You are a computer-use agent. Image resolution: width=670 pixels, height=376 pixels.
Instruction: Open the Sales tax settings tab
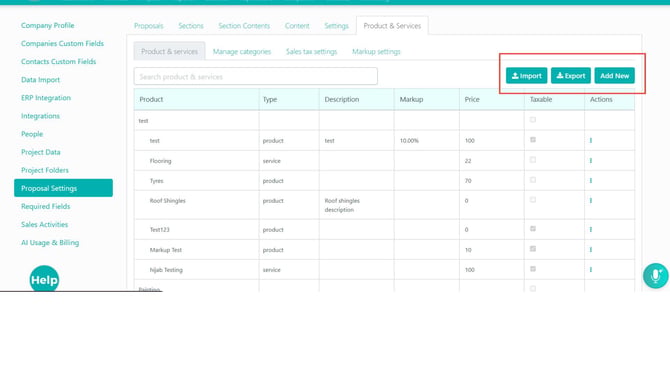point(311,52)
